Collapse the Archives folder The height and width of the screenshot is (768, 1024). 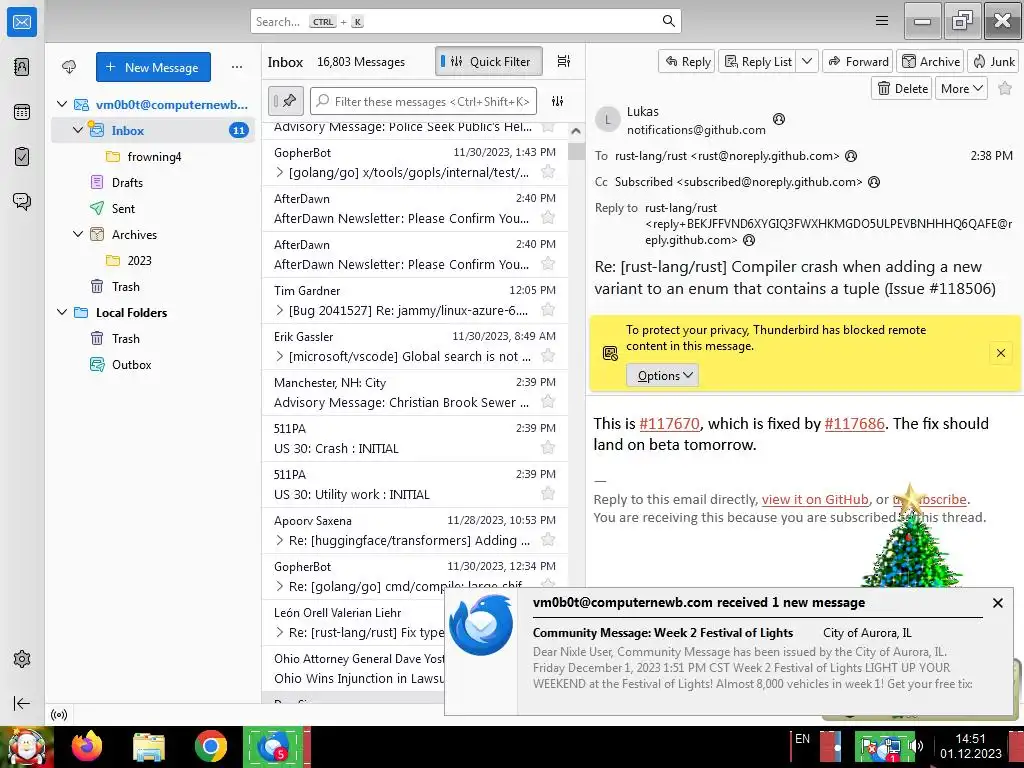78,234
